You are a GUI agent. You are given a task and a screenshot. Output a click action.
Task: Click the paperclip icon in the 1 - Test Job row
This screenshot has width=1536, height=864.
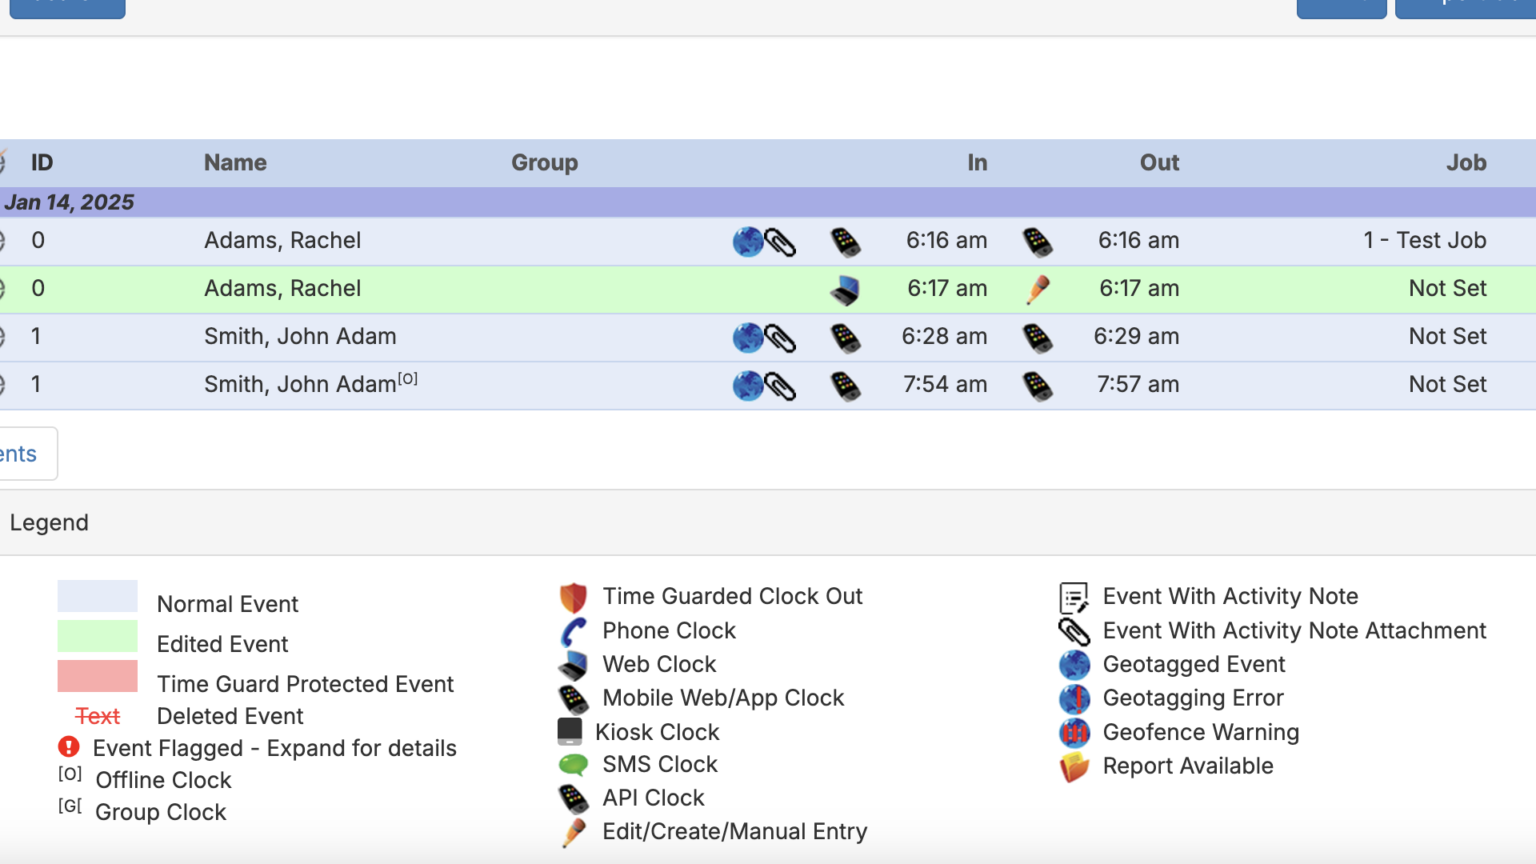click(781, 242)
